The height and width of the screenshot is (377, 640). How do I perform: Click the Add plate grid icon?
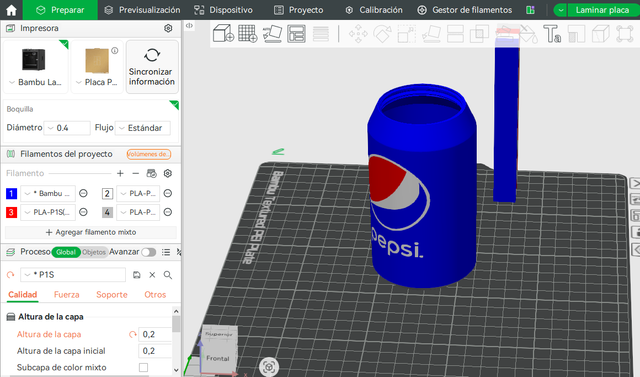[248, 33]
